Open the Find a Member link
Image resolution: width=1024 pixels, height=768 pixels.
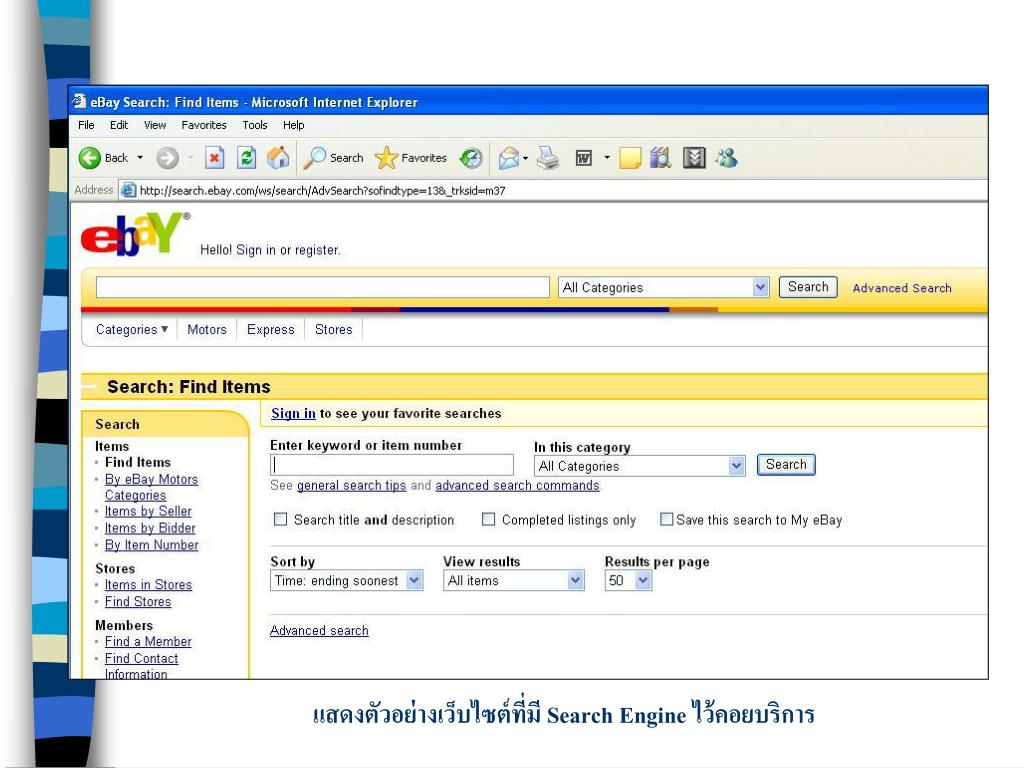tap(148, 641)
